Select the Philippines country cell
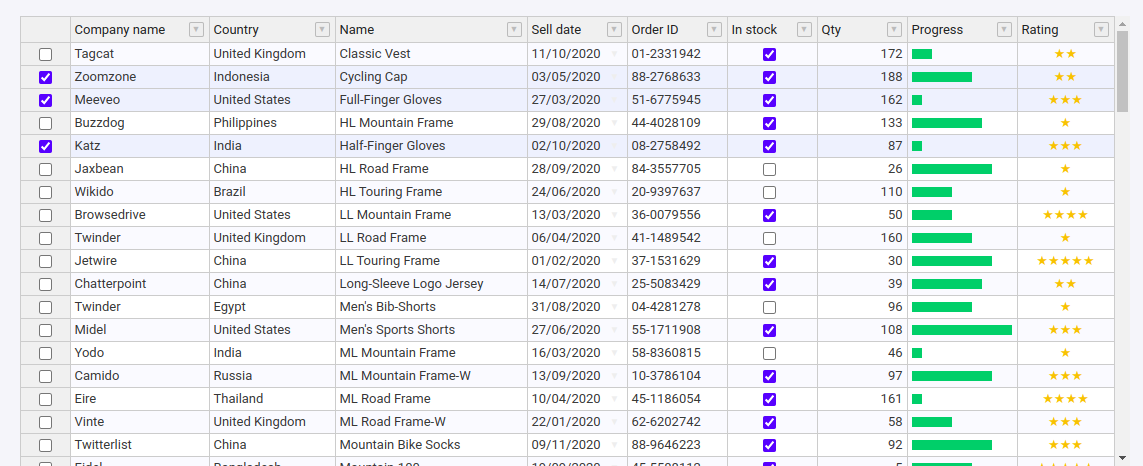Viewport: 1143px width, 466px height. coord(273,123)
